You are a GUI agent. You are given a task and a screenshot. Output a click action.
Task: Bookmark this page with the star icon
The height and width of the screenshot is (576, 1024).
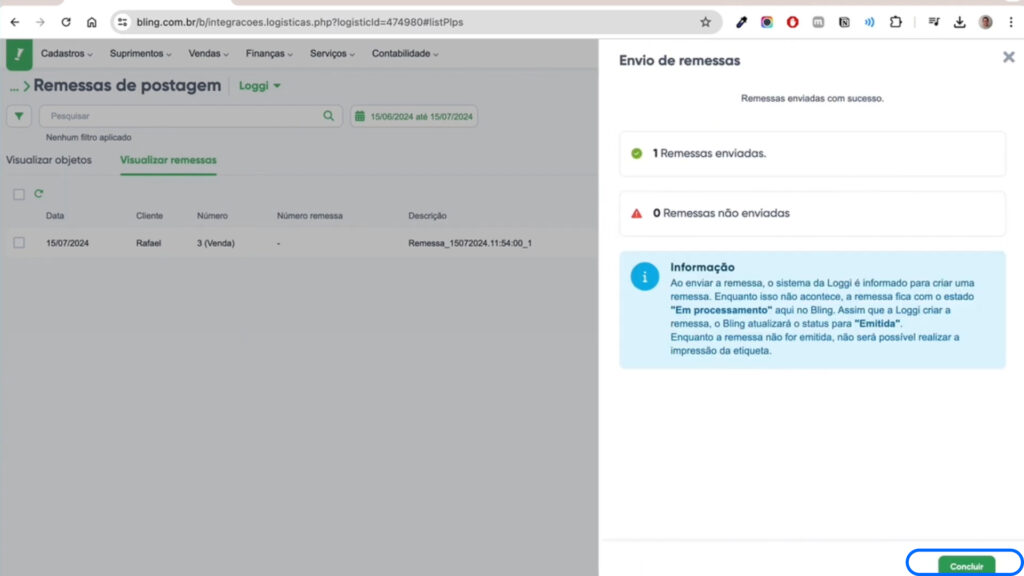pos(705,22)
